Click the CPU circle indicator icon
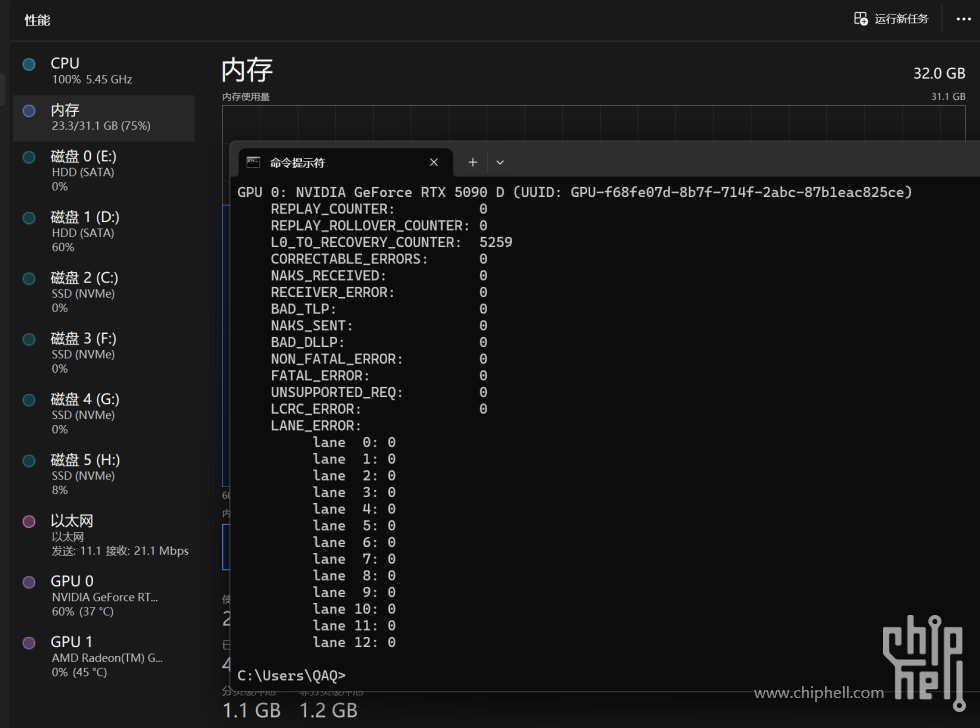The image size is (980, 728). (29, 64)
